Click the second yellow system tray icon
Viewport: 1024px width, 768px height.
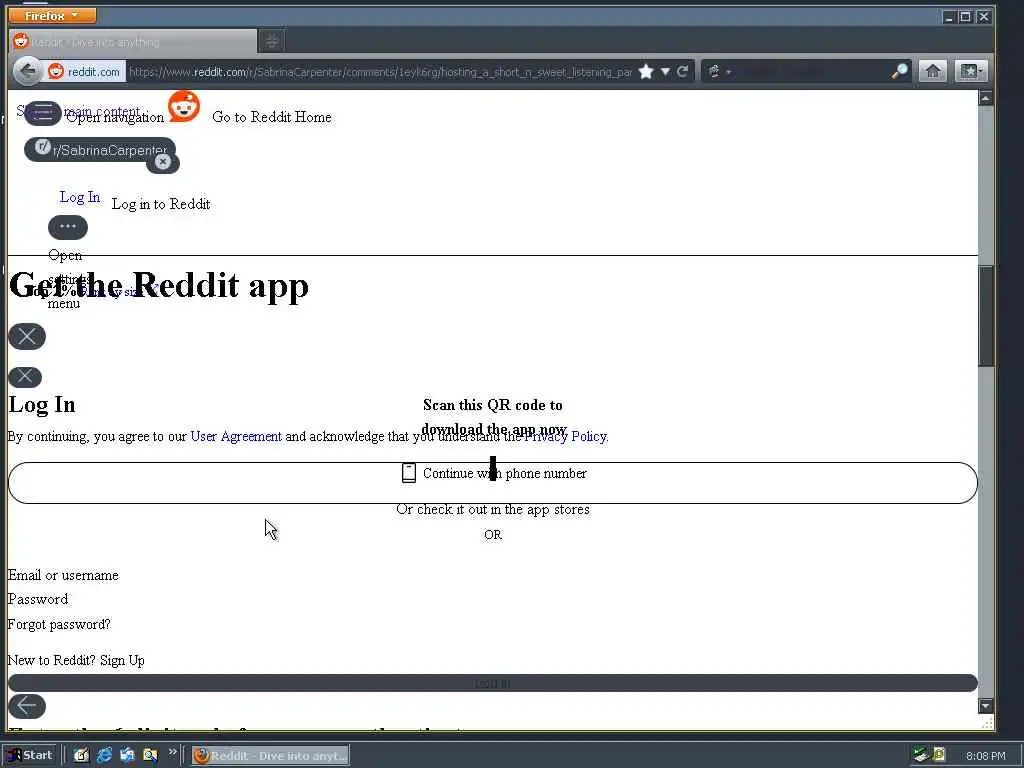coord(938,755)
